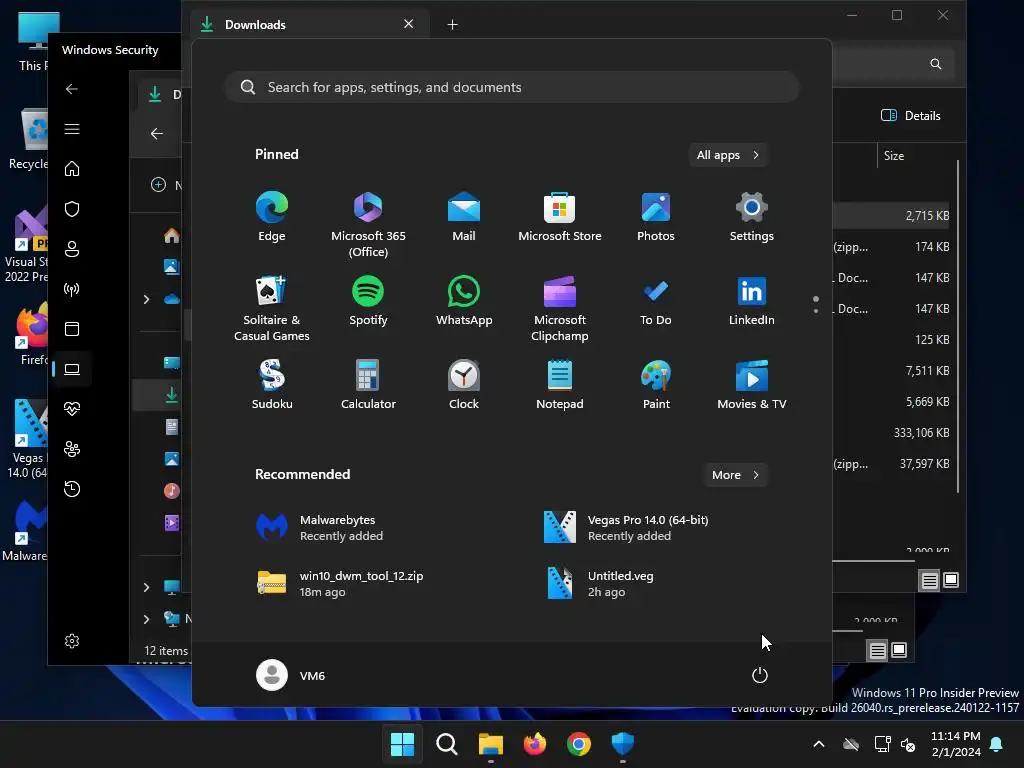This screenshot has width=1024, height=768.
Task: Open Windows Security from taskbar
Action: pos(622,744)
